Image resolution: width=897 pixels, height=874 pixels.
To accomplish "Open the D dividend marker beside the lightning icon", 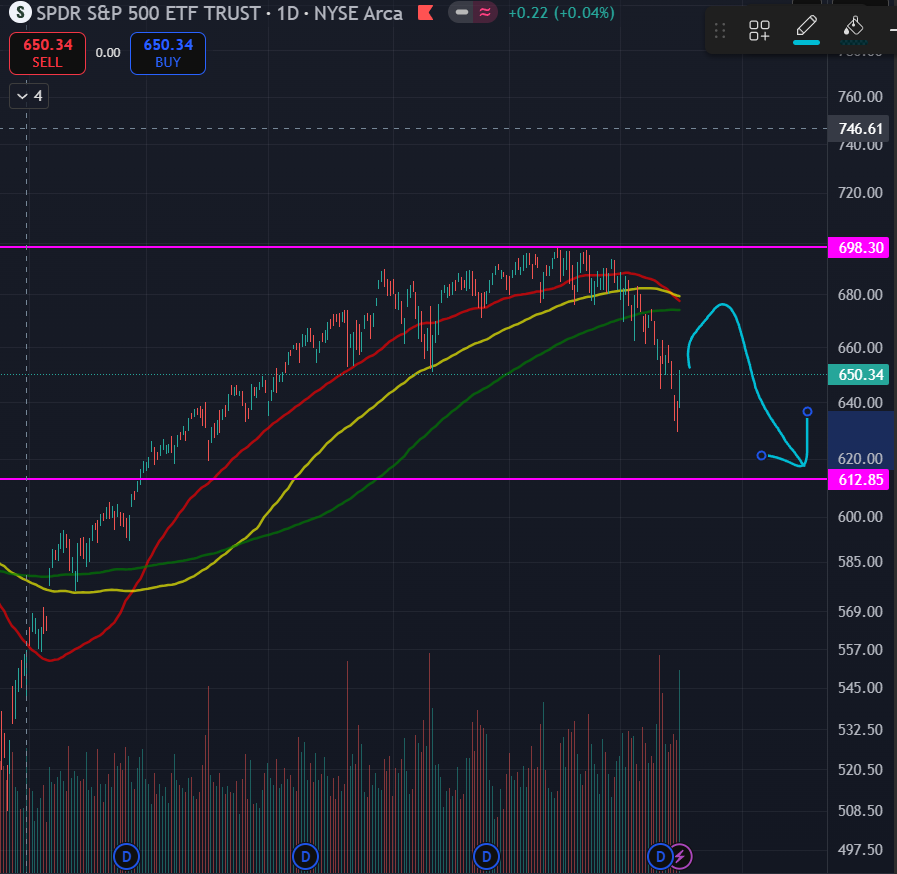I will (x=660, y=857).
